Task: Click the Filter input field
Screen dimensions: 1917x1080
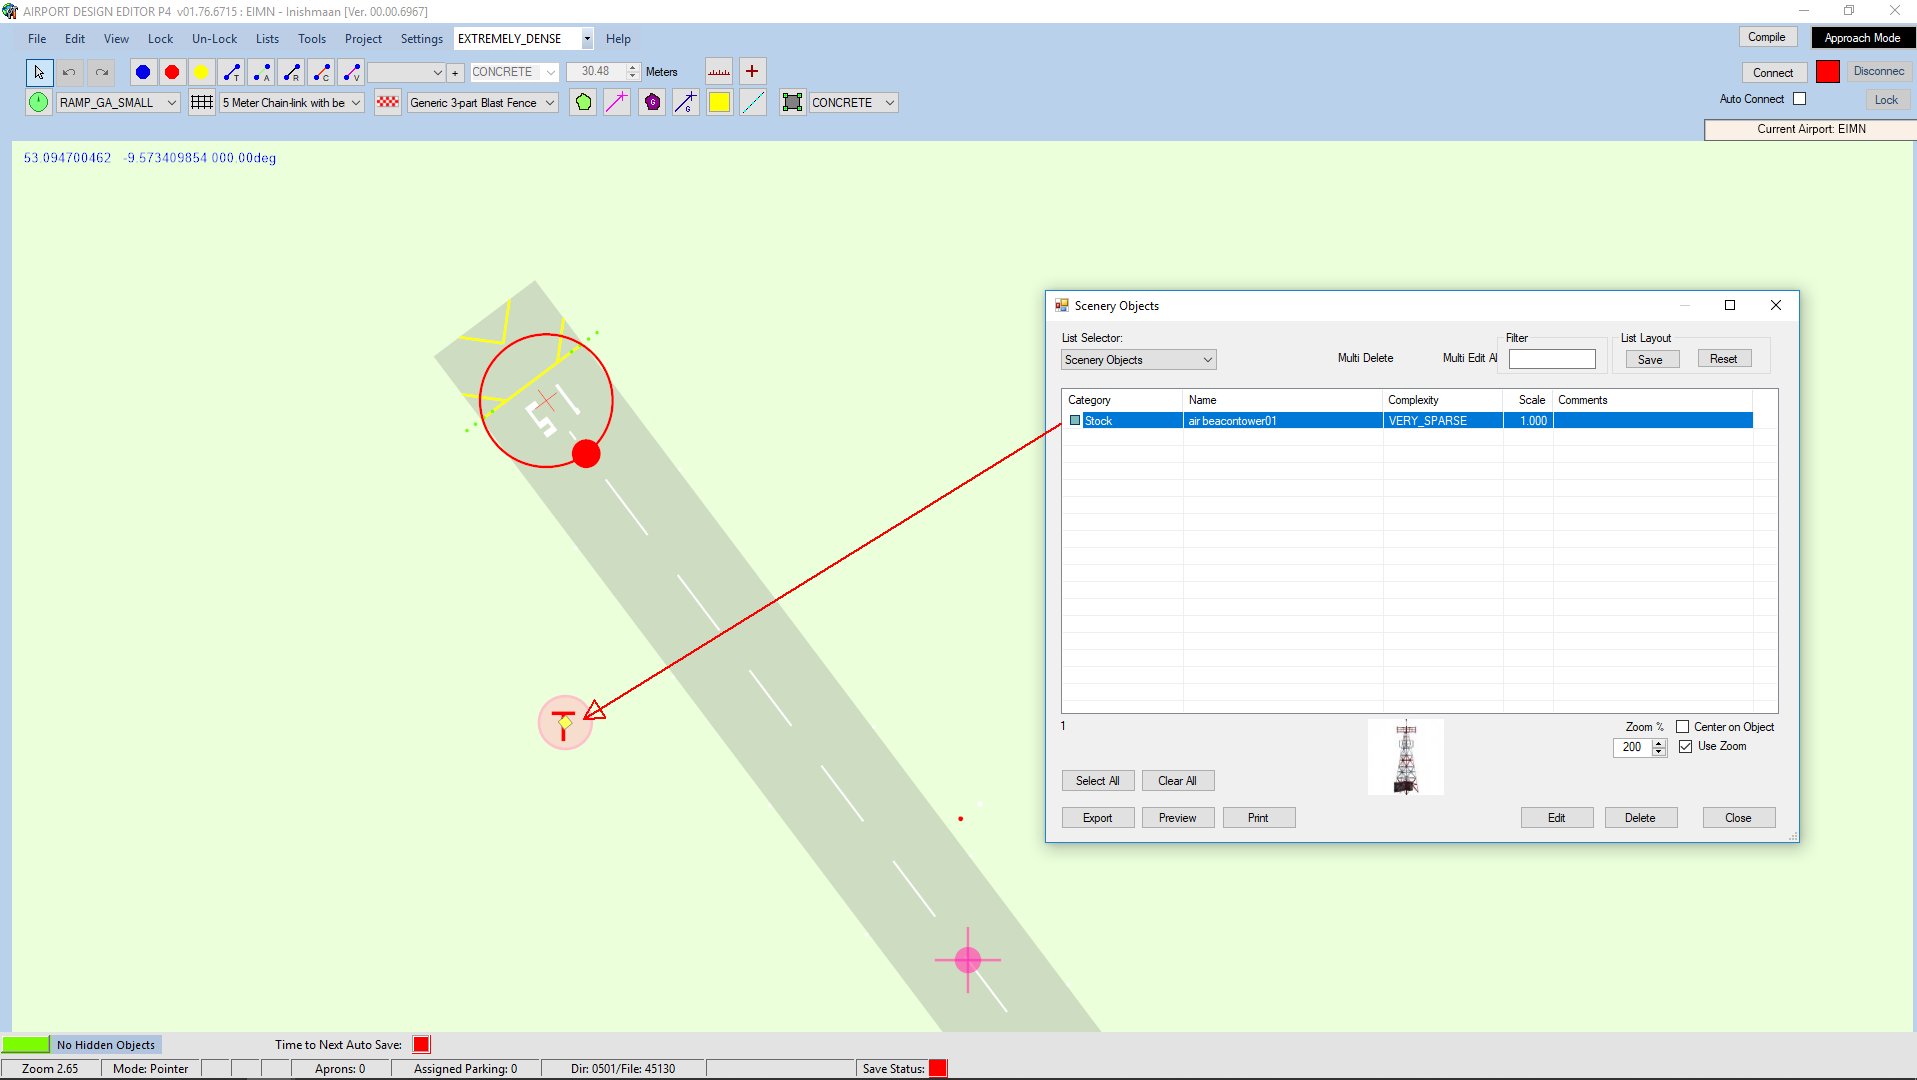Action: (1552, 359)
